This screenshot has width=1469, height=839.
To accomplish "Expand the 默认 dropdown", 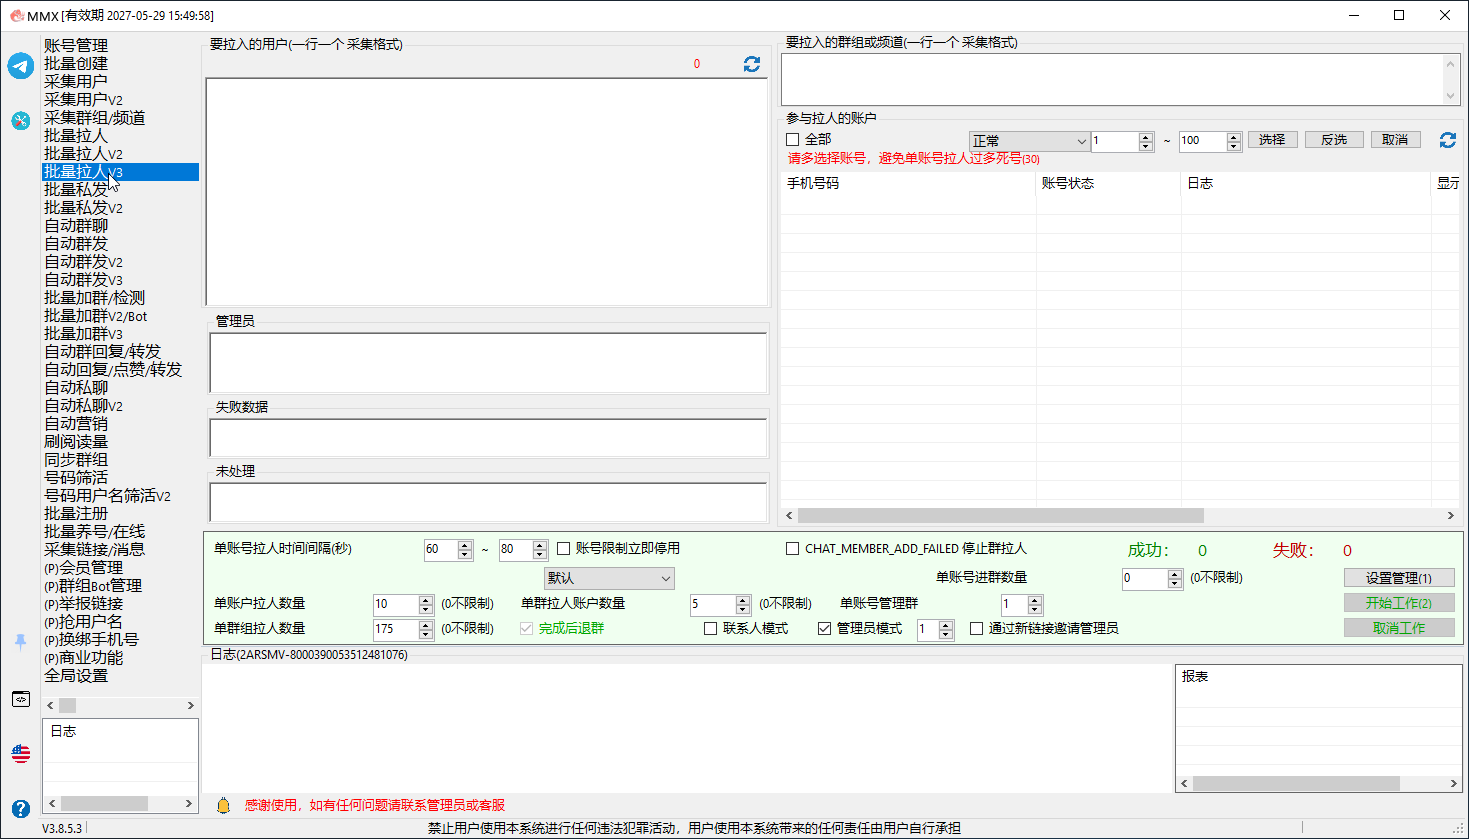I will [610, 578].
